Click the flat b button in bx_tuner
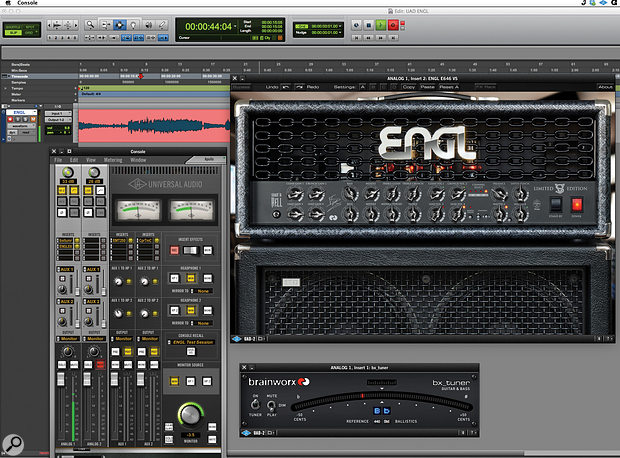Viewport: 620px width, 458px height. [387, 411]
